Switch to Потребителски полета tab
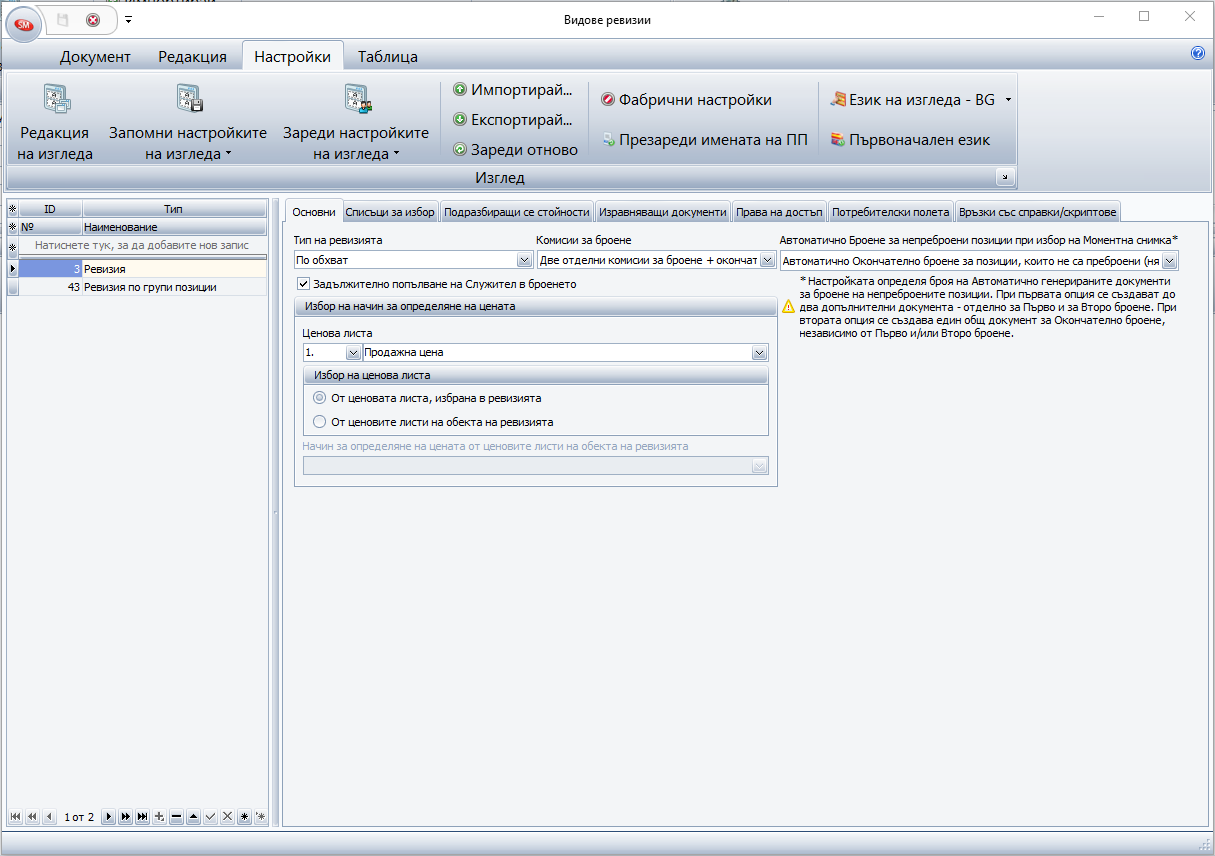 pyautogui.click(x=891, y=212)
